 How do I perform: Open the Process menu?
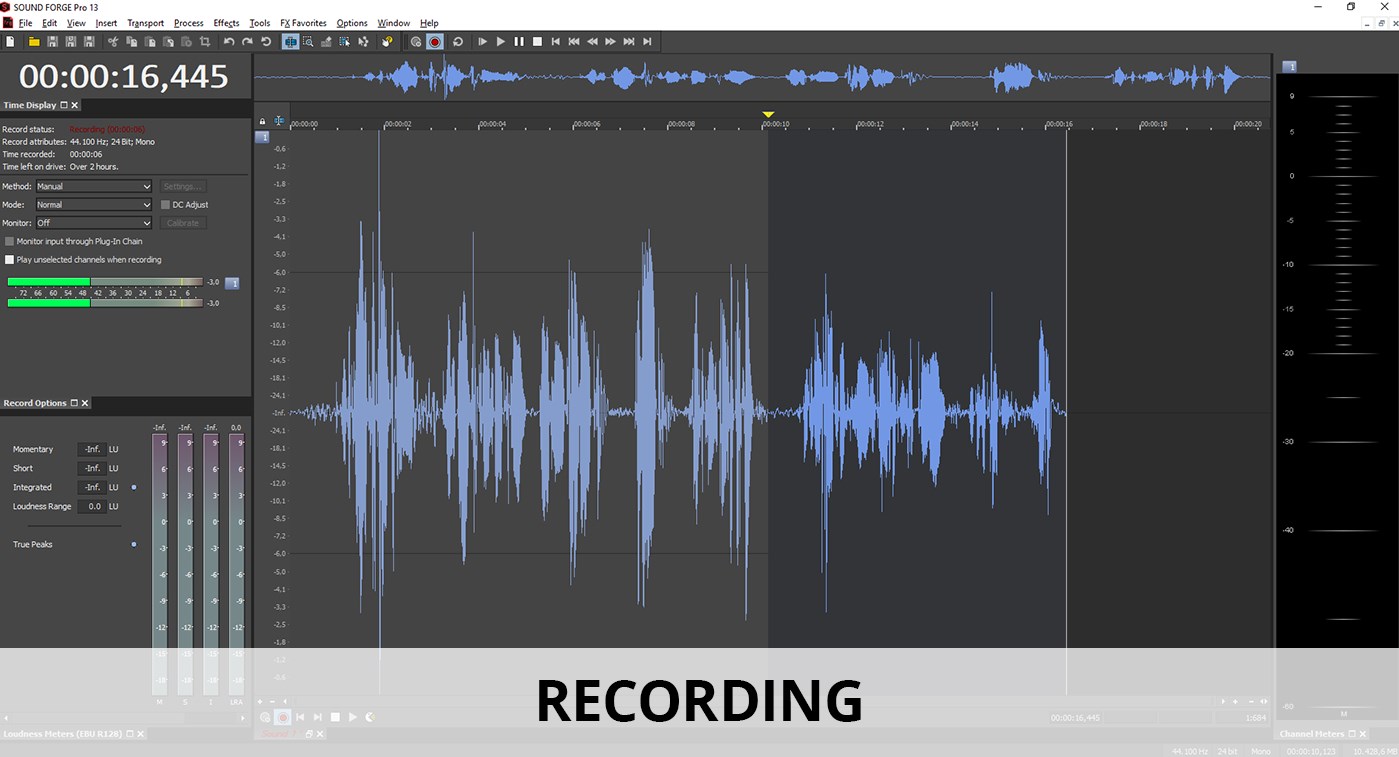click(188, 23)
